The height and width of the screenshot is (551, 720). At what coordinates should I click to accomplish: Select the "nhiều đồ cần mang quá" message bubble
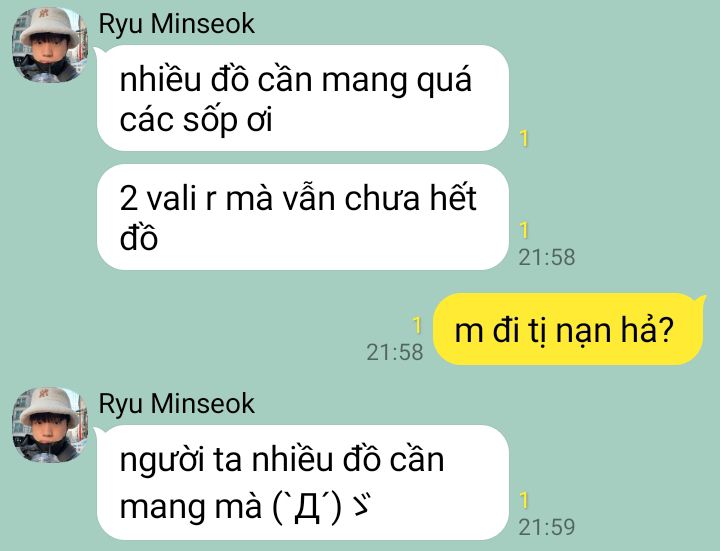click(303, 98)
